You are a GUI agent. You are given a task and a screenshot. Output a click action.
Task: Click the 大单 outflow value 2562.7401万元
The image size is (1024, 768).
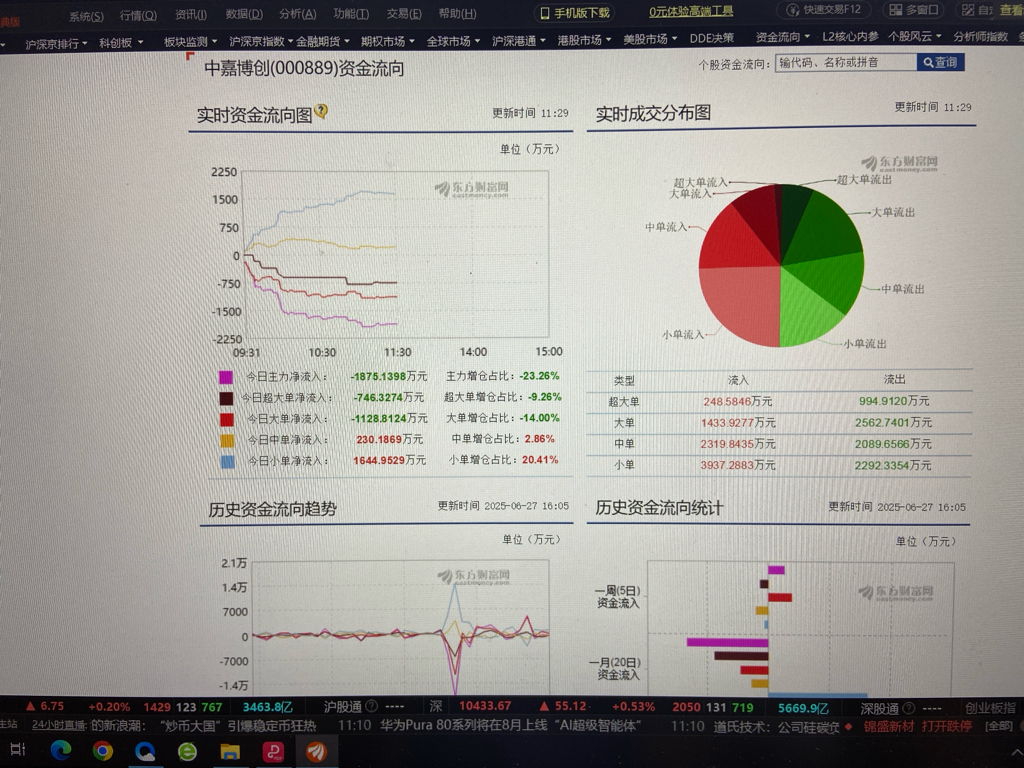893,423
